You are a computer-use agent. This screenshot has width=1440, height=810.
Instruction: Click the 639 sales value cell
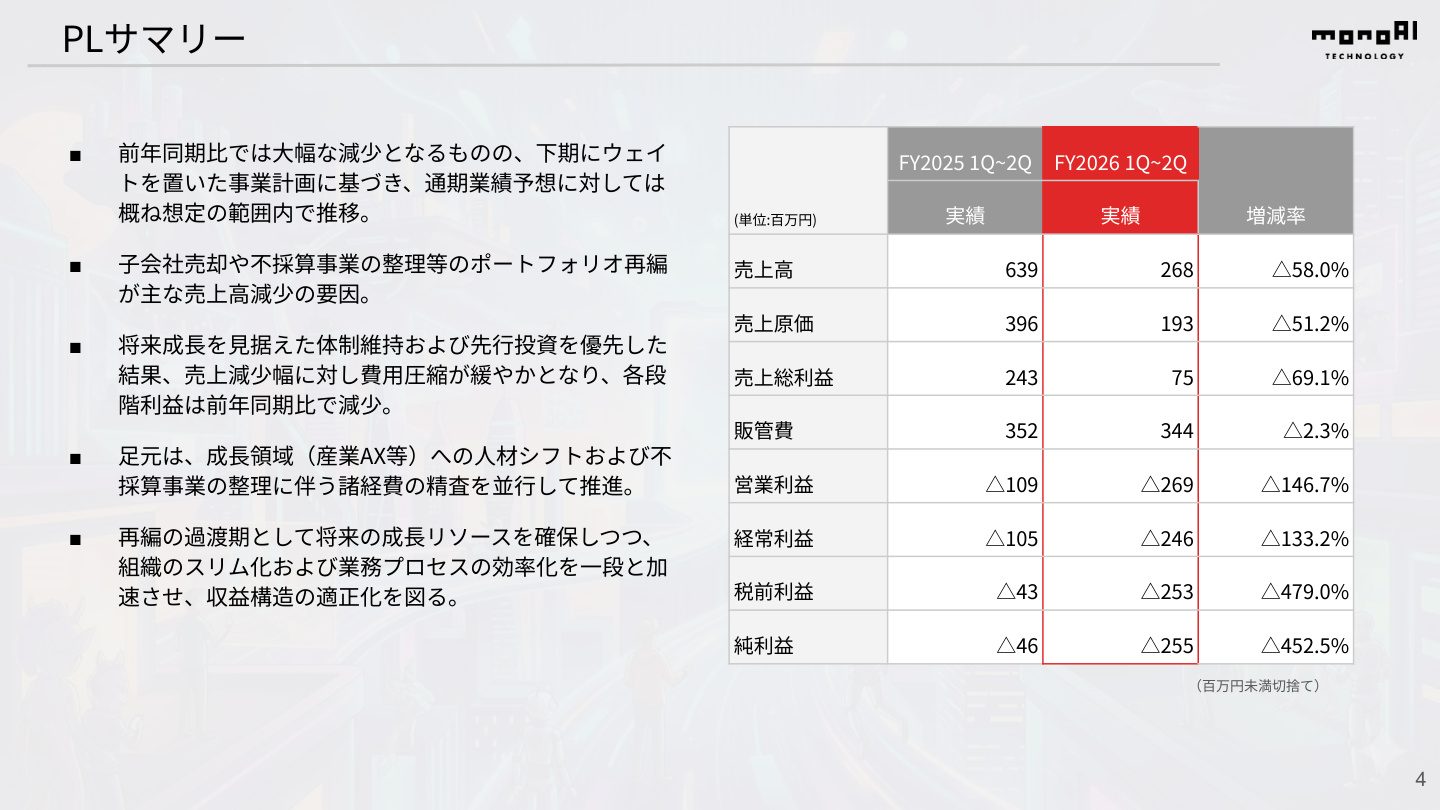[x=965, y=262]
